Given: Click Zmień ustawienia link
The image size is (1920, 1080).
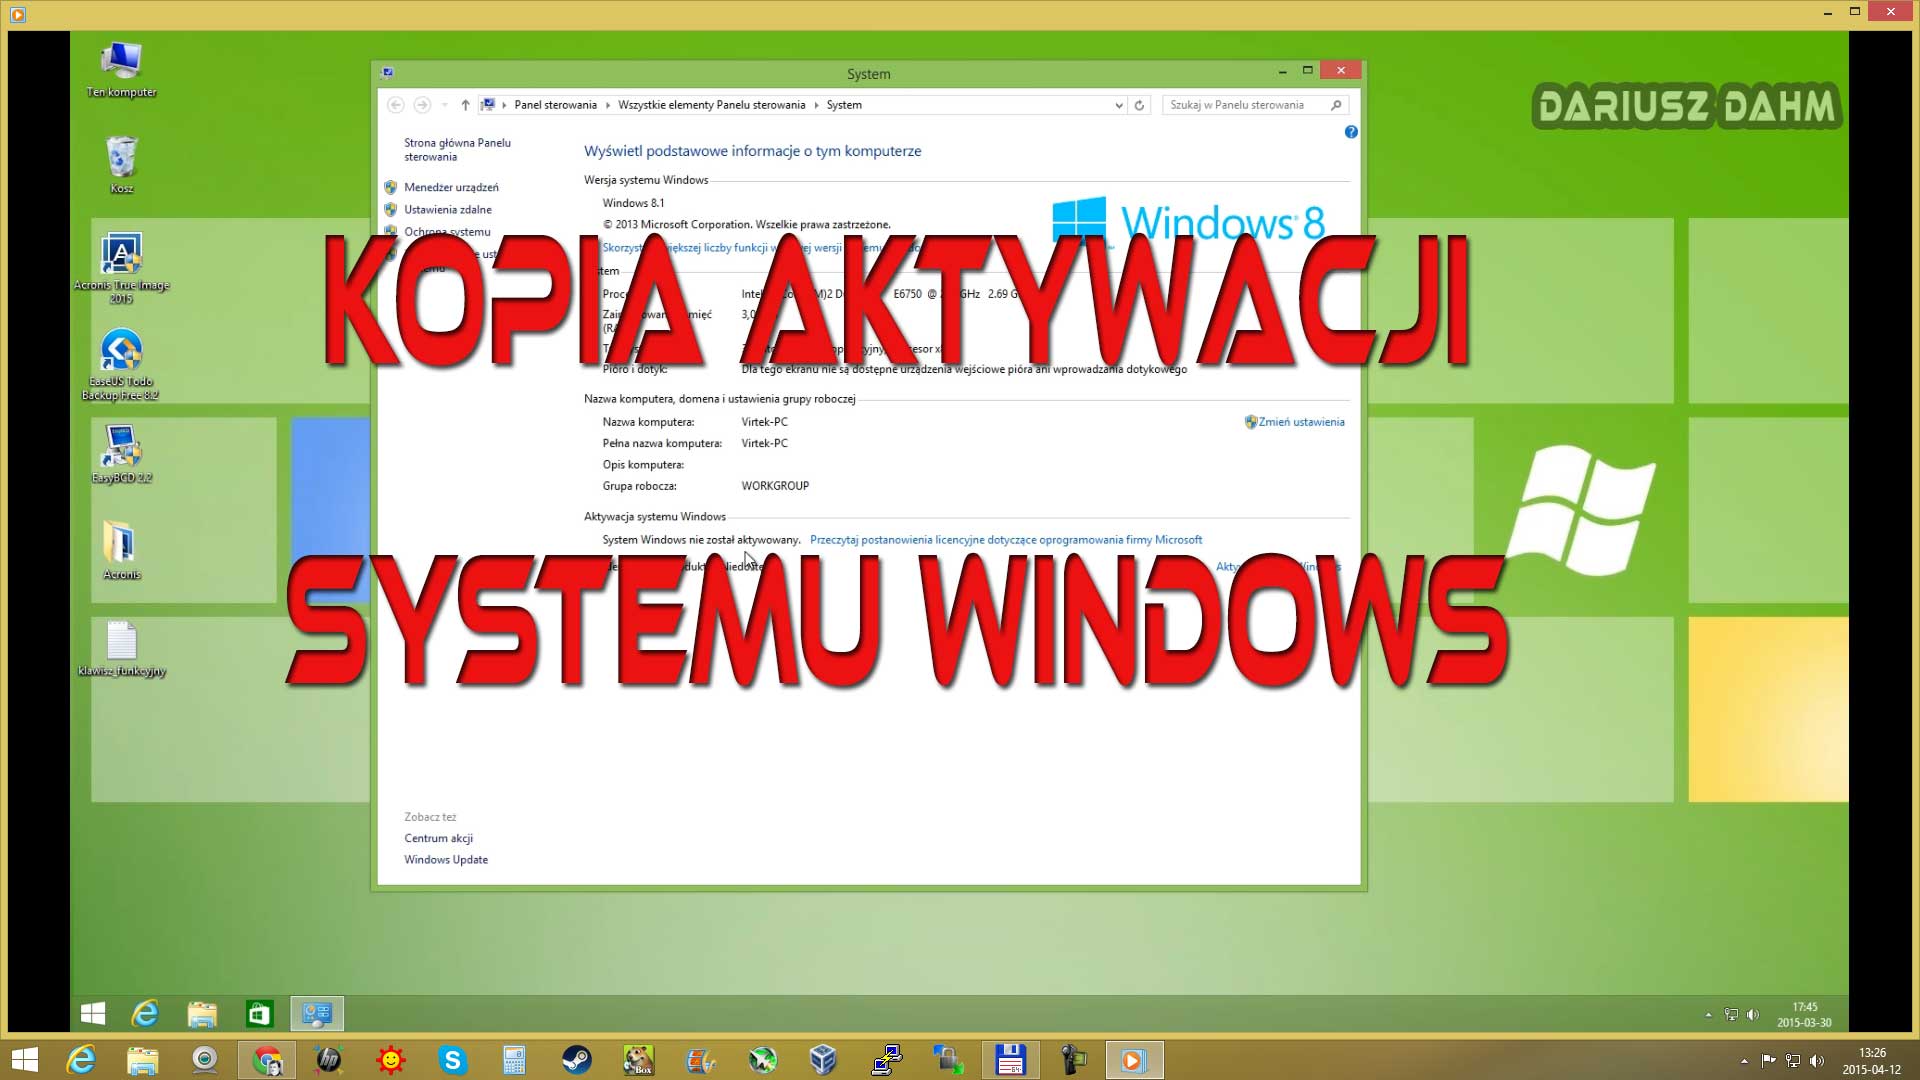Looking at the screenshot, I should click(x=1301, y=422).
